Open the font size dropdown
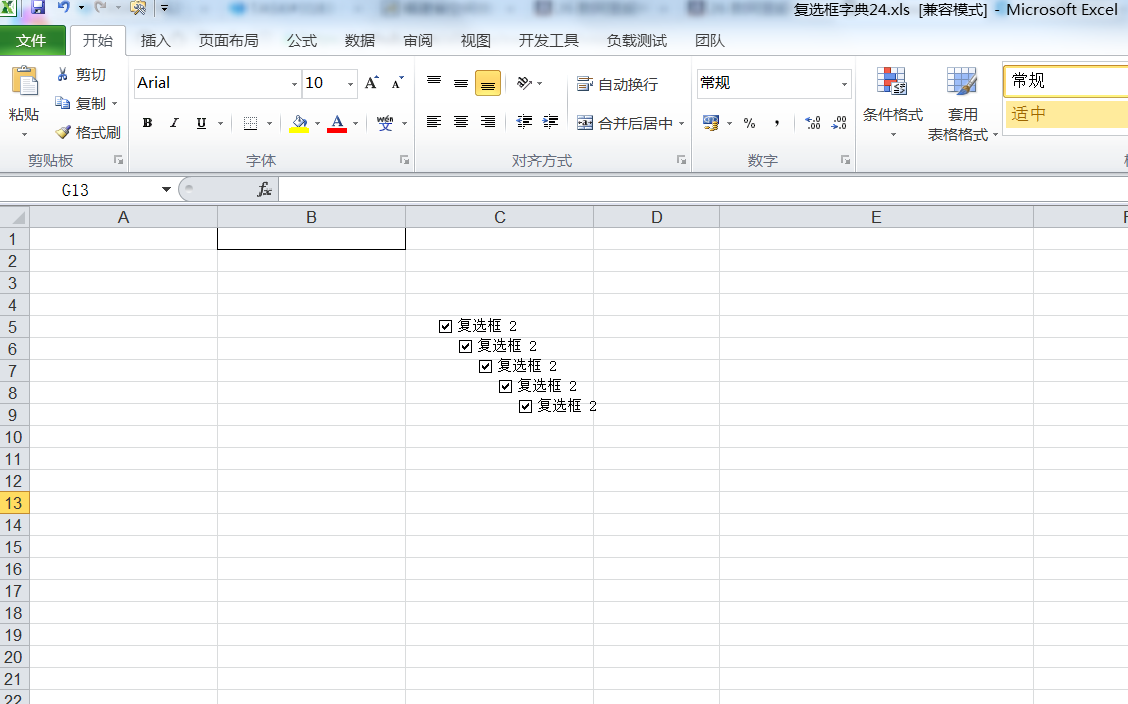This screenshot has width=1128, height=704. [350, 84]
